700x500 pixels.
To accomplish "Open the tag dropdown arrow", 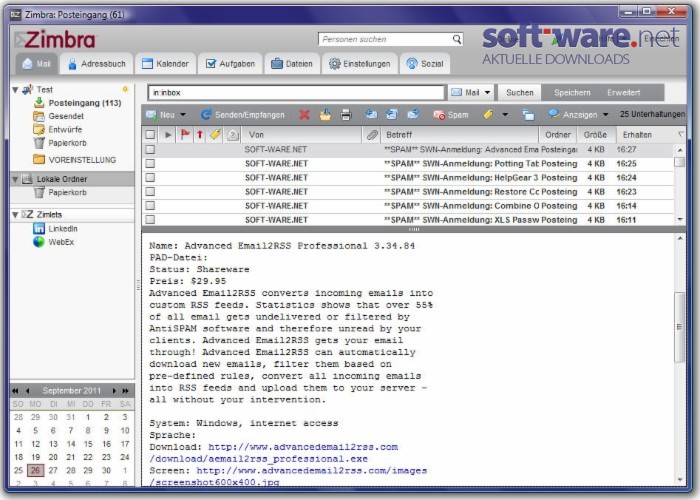I will pos(505,115).
